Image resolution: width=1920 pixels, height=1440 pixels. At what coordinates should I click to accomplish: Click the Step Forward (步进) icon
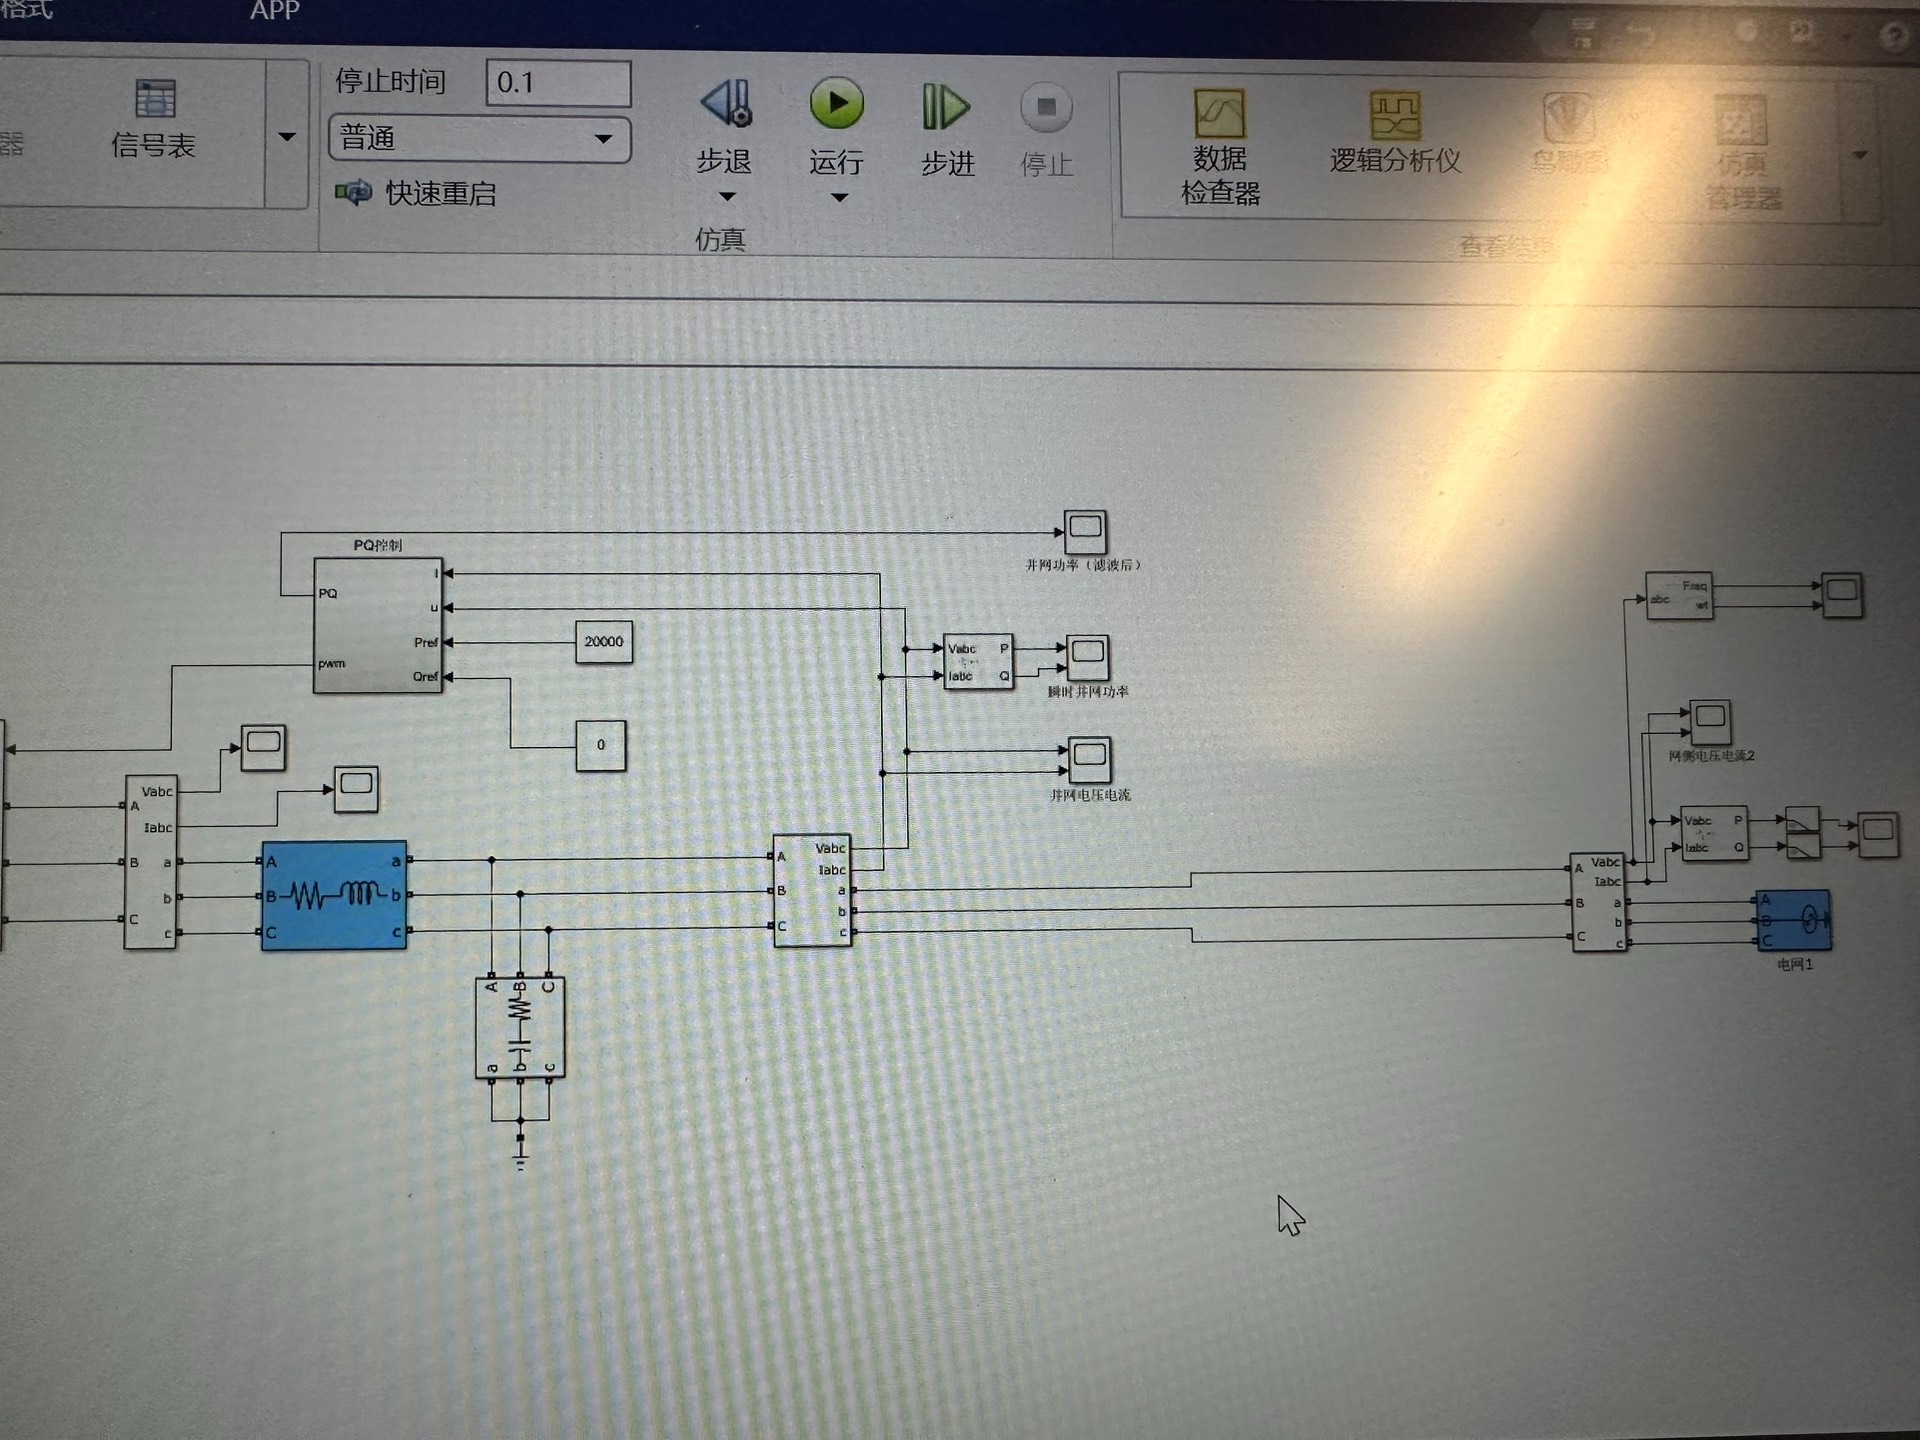tap(945, 107)
